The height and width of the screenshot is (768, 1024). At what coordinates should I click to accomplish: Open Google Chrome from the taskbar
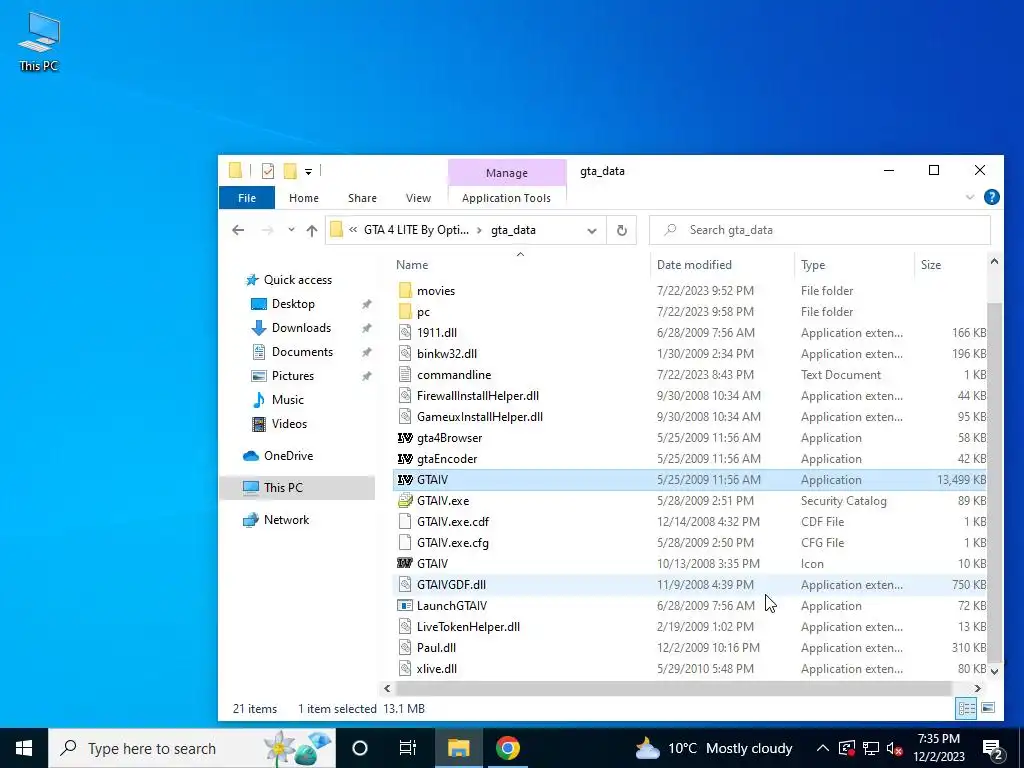click(507, 748)
